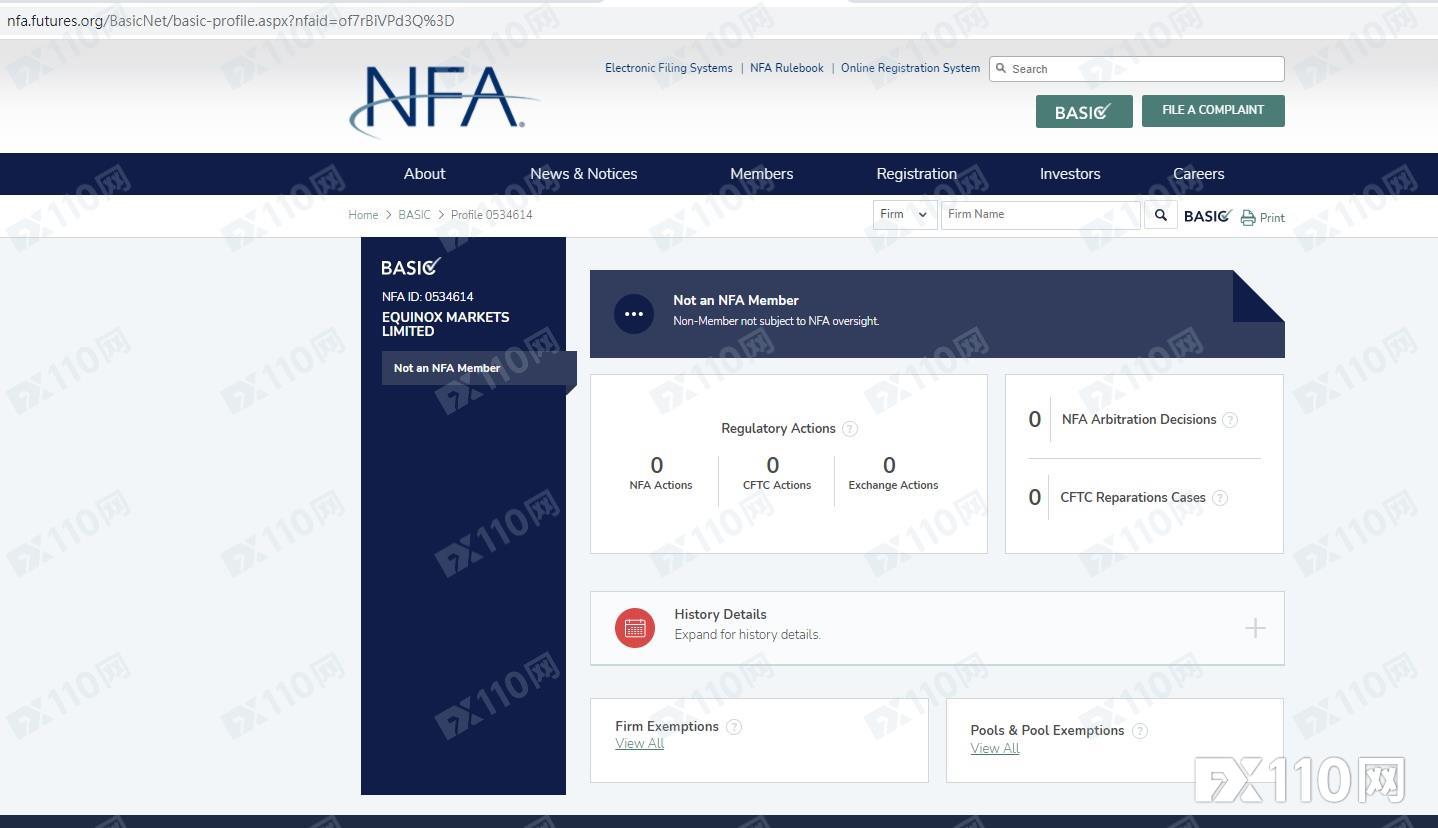Open the Firm search type dropdown
The height and width of the screenshot is (828, 1438).
click(x=905, y=215)
